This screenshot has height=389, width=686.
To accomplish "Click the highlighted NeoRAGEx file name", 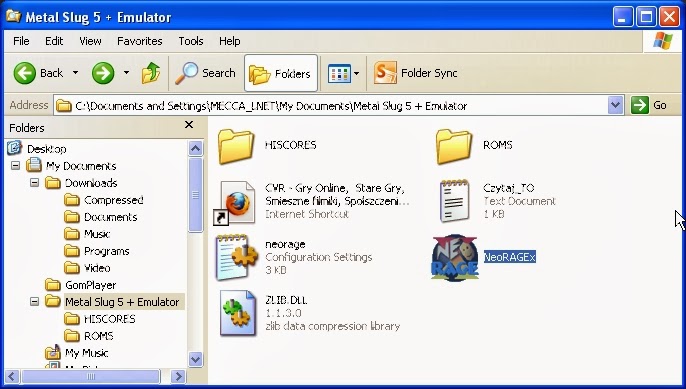I will tap(510, 257).
